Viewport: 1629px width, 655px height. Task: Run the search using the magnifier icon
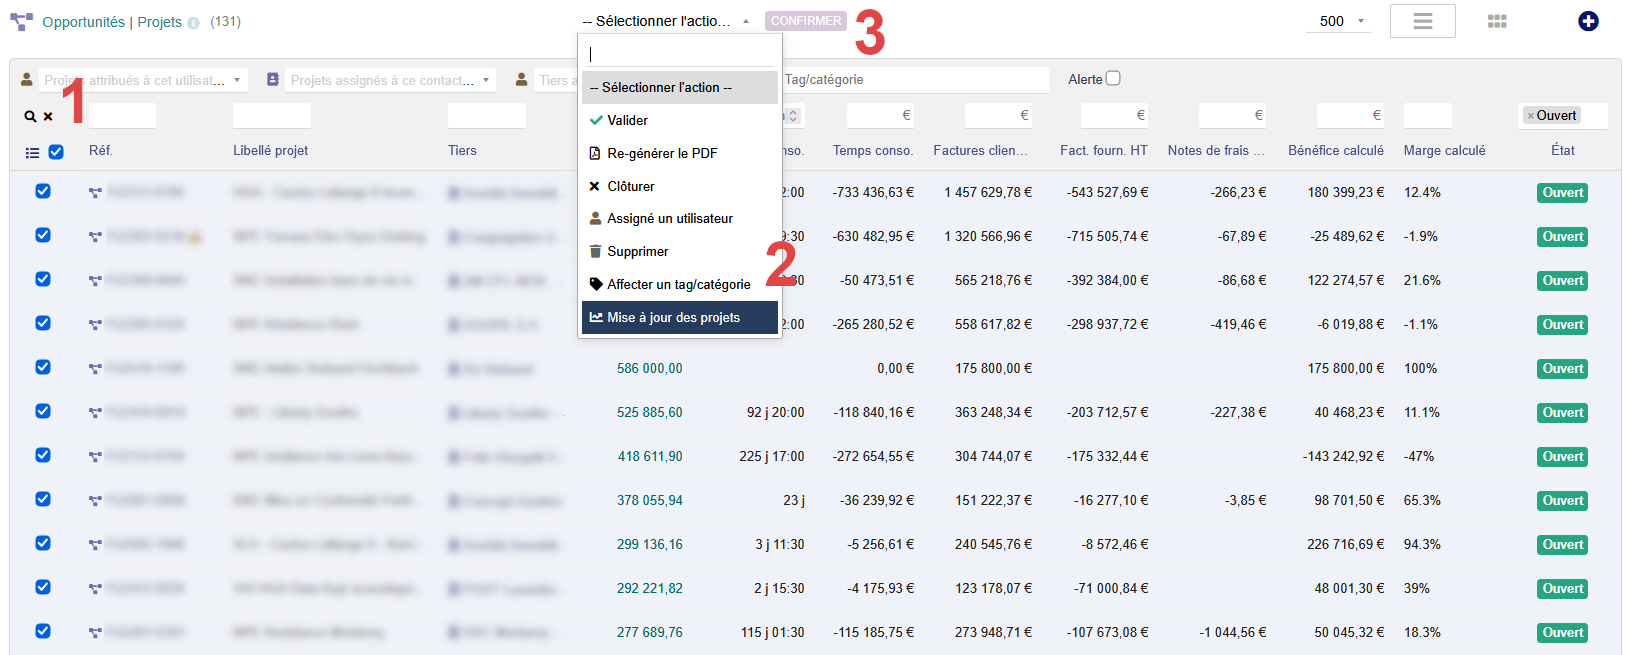tap(30, 117)
